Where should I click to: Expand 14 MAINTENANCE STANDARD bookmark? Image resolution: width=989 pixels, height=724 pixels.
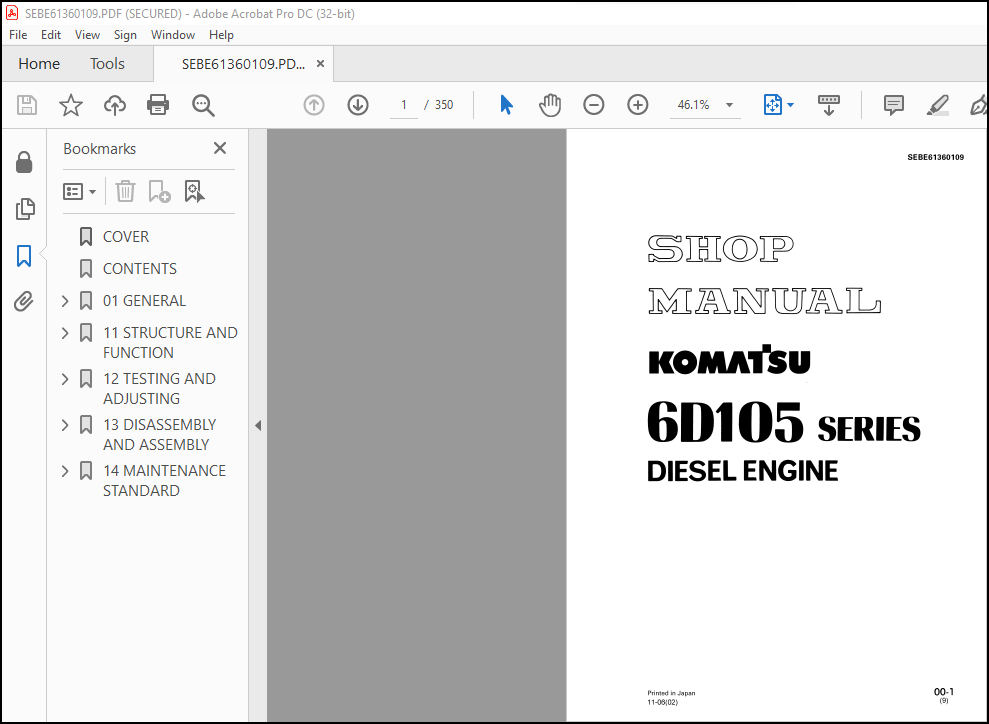65,470
